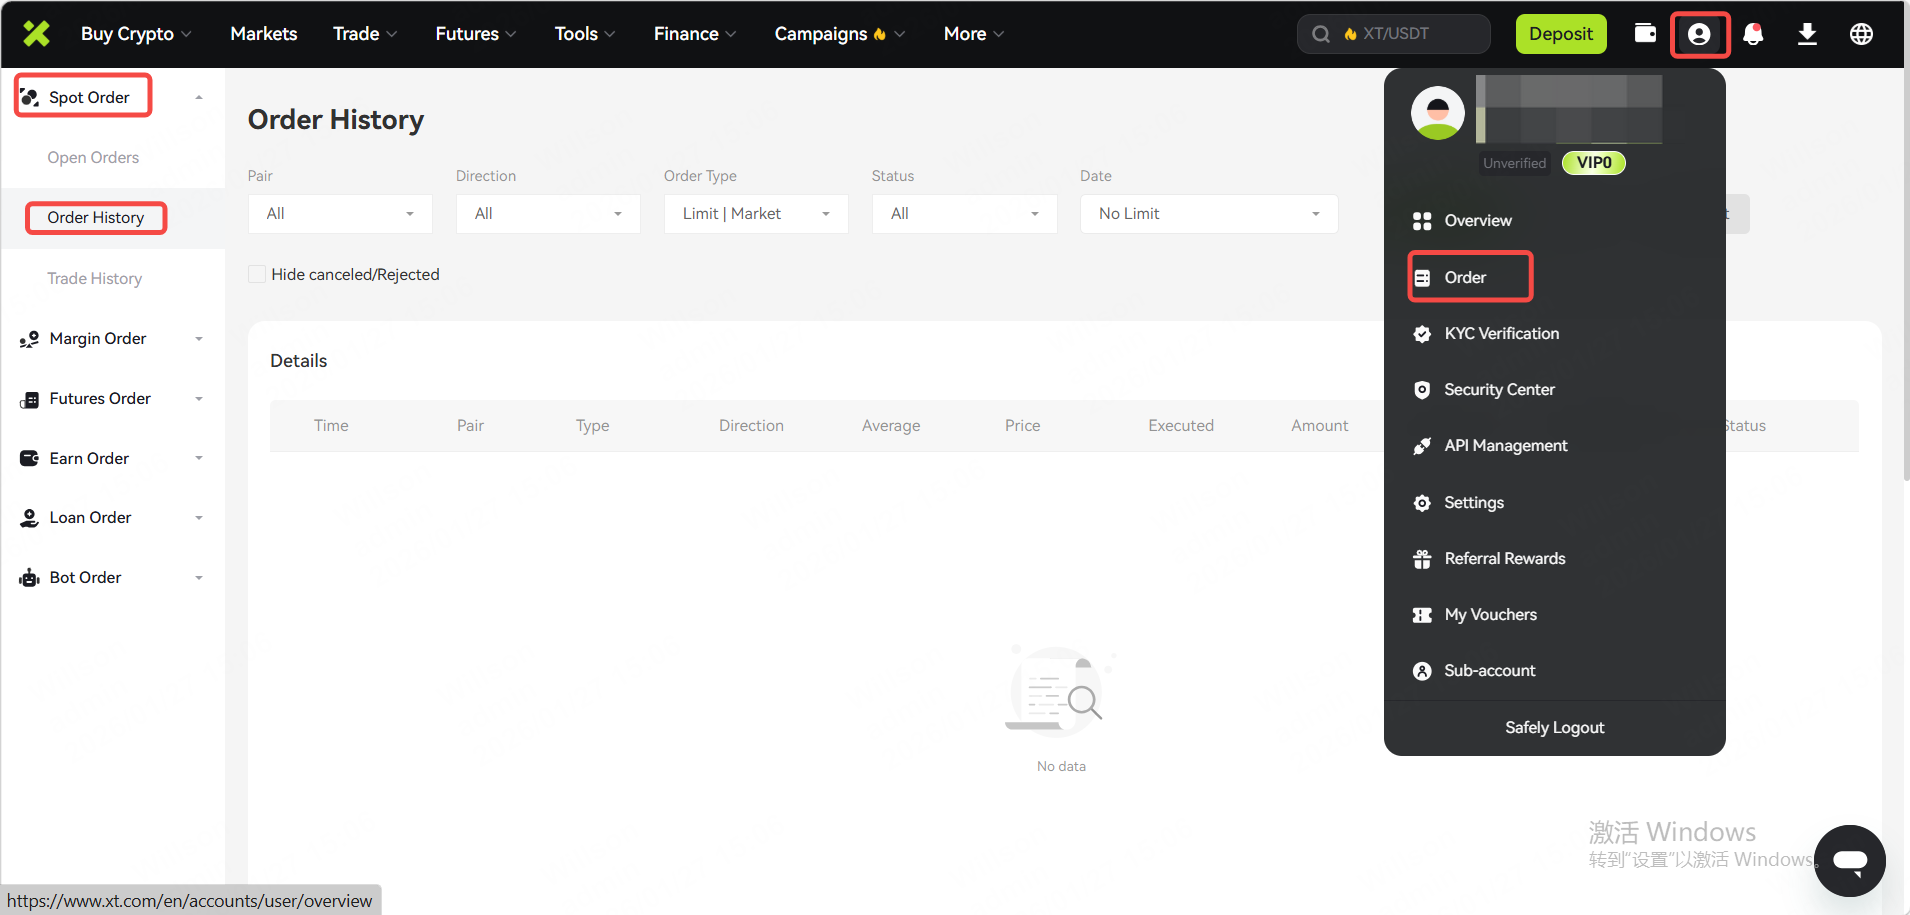Screen dimensions: 1910x915
Task: Click the XT/USDT search field
Action: (x=1394, y=34)
